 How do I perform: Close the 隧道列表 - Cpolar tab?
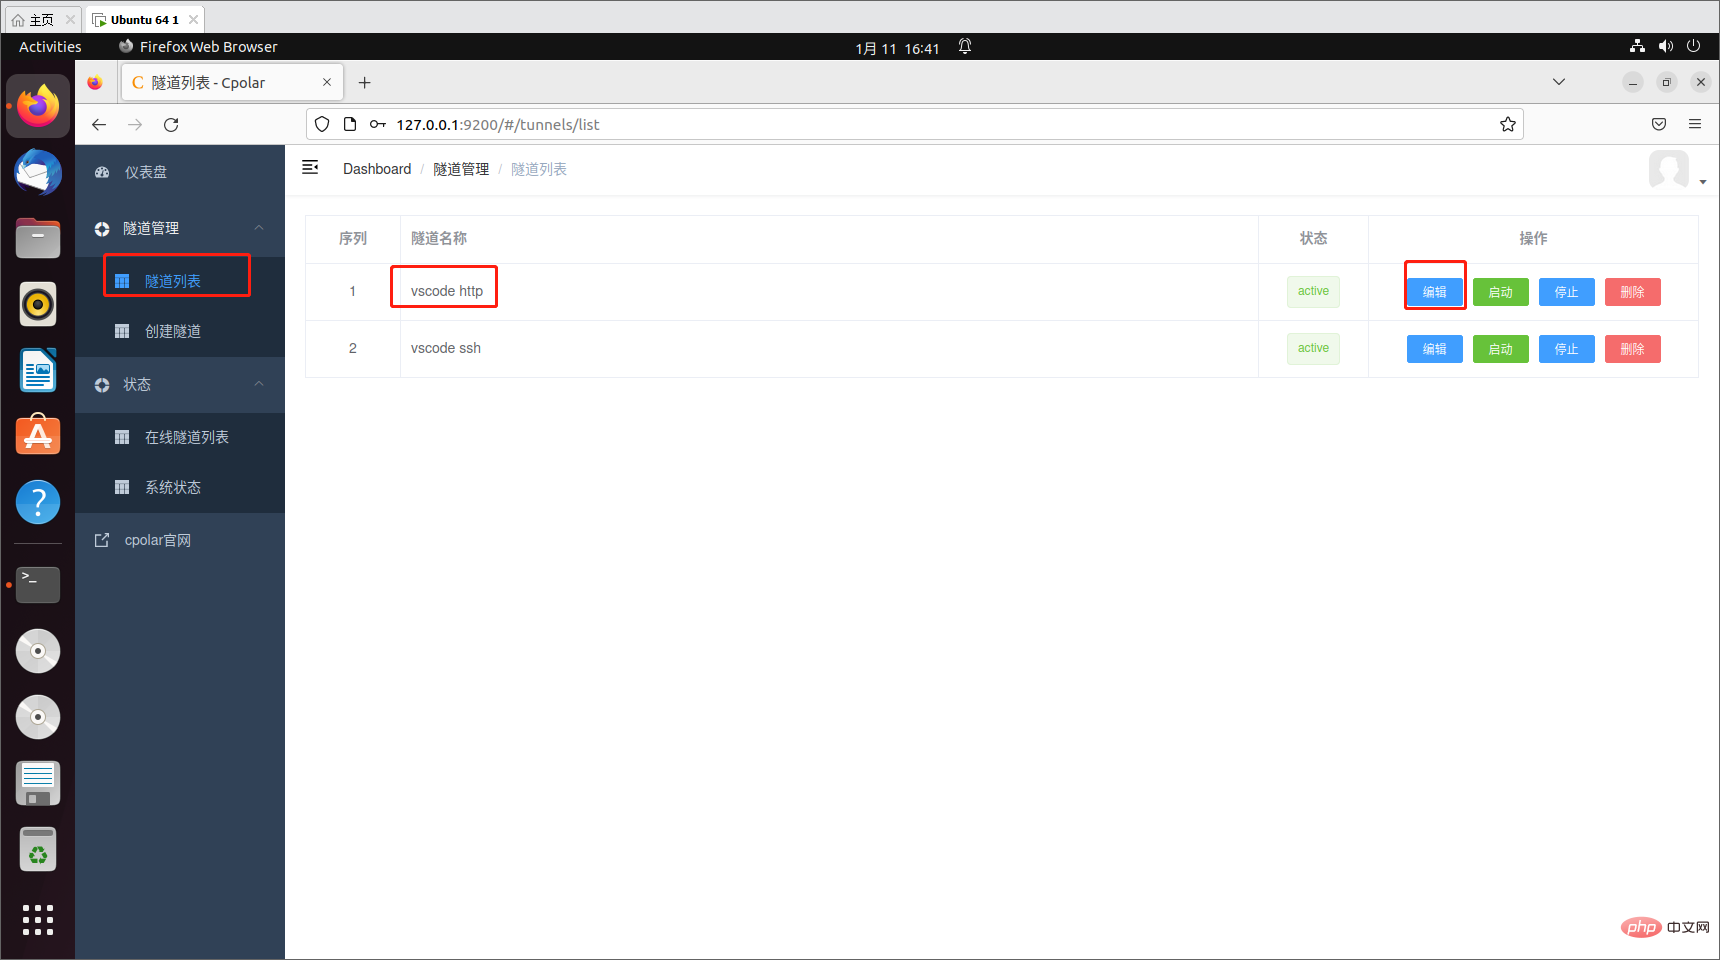327,82
